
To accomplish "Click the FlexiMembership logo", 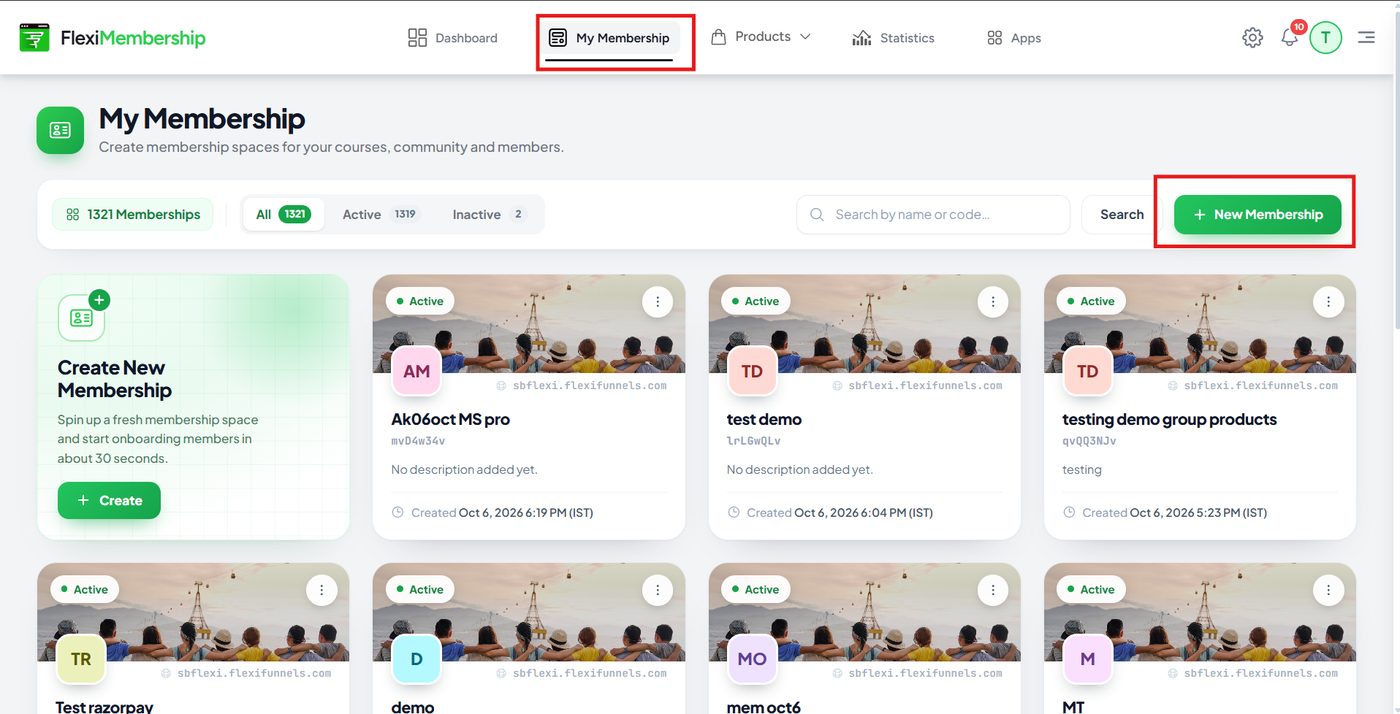I will point(112,38).
